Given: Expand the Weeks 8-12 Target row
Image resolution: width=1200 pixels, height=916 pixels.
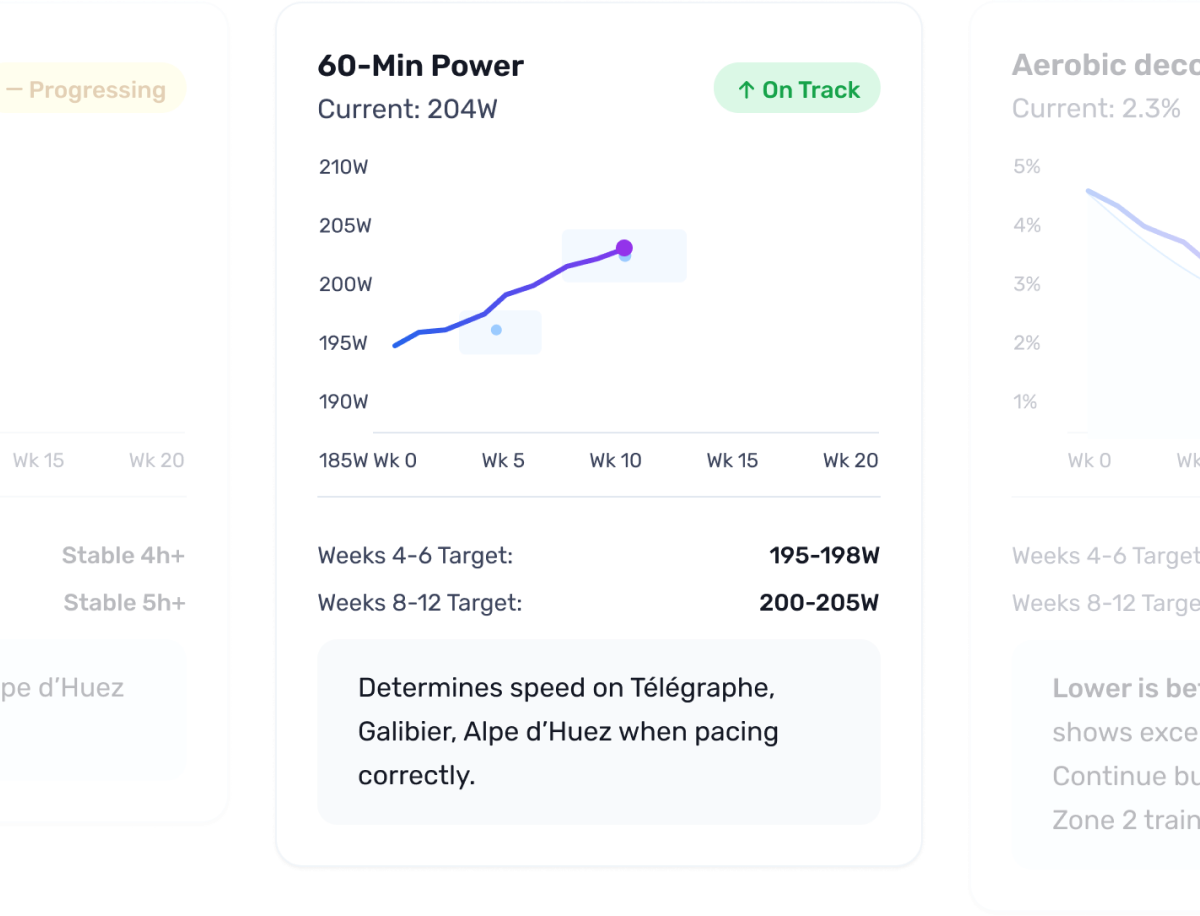Looking at the screenshot, I should [598, 603].
